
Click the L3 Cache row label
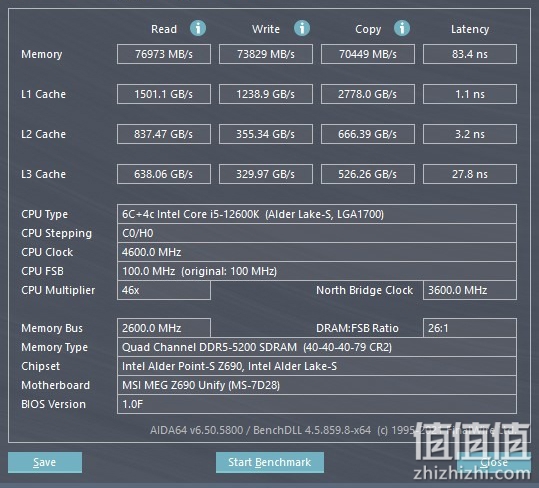coord(43,174)
